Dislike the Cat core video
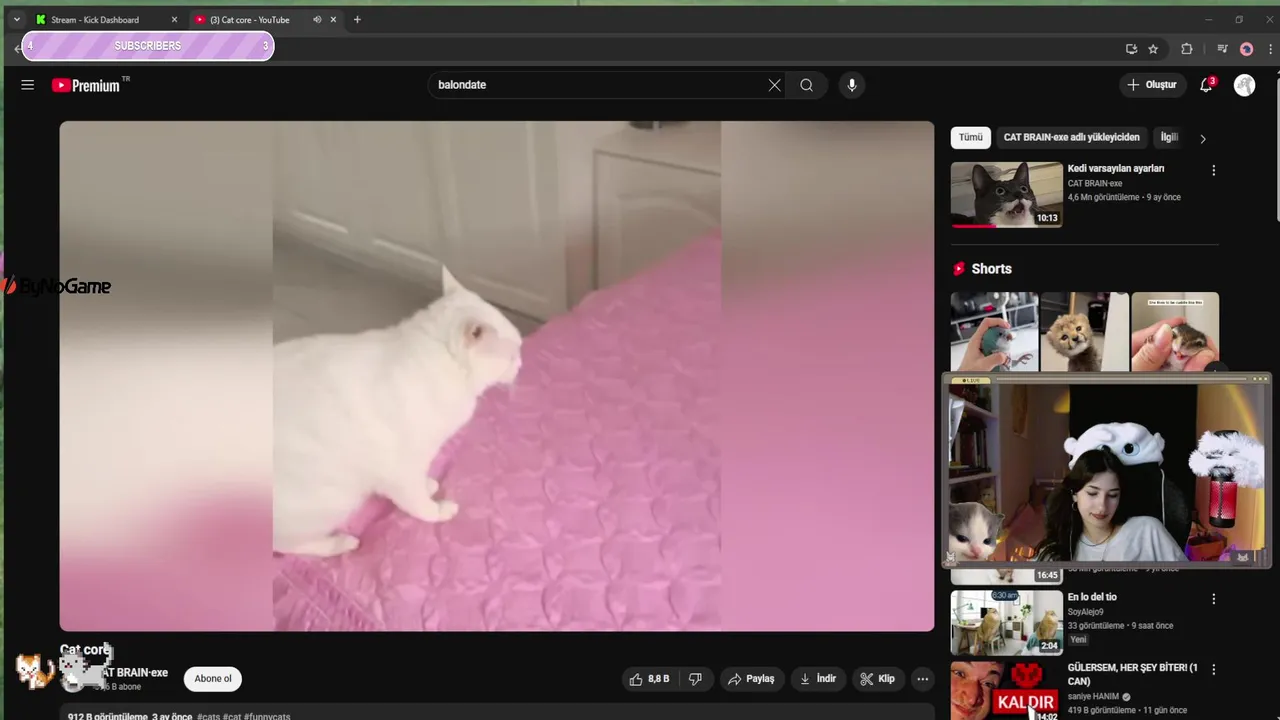The height and width of the screenshot is (720, 1280). (x=695, y=679)
